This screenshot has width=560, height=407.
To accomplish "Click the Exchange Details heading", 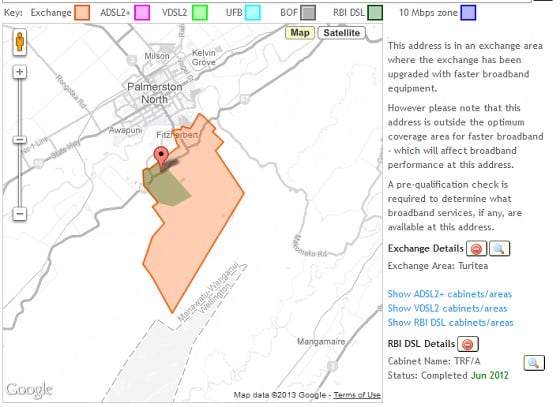I will coord(426,248).
